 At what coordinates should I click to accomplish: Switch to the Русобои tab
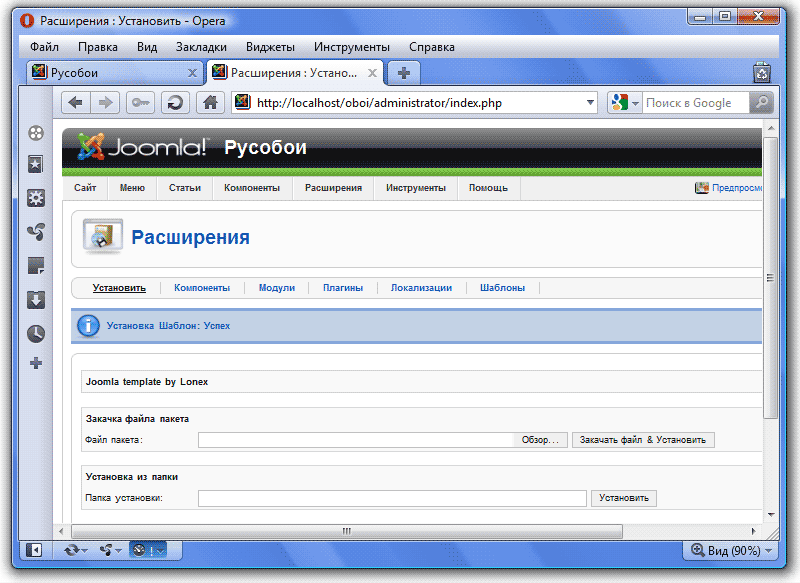click(112, 73)
